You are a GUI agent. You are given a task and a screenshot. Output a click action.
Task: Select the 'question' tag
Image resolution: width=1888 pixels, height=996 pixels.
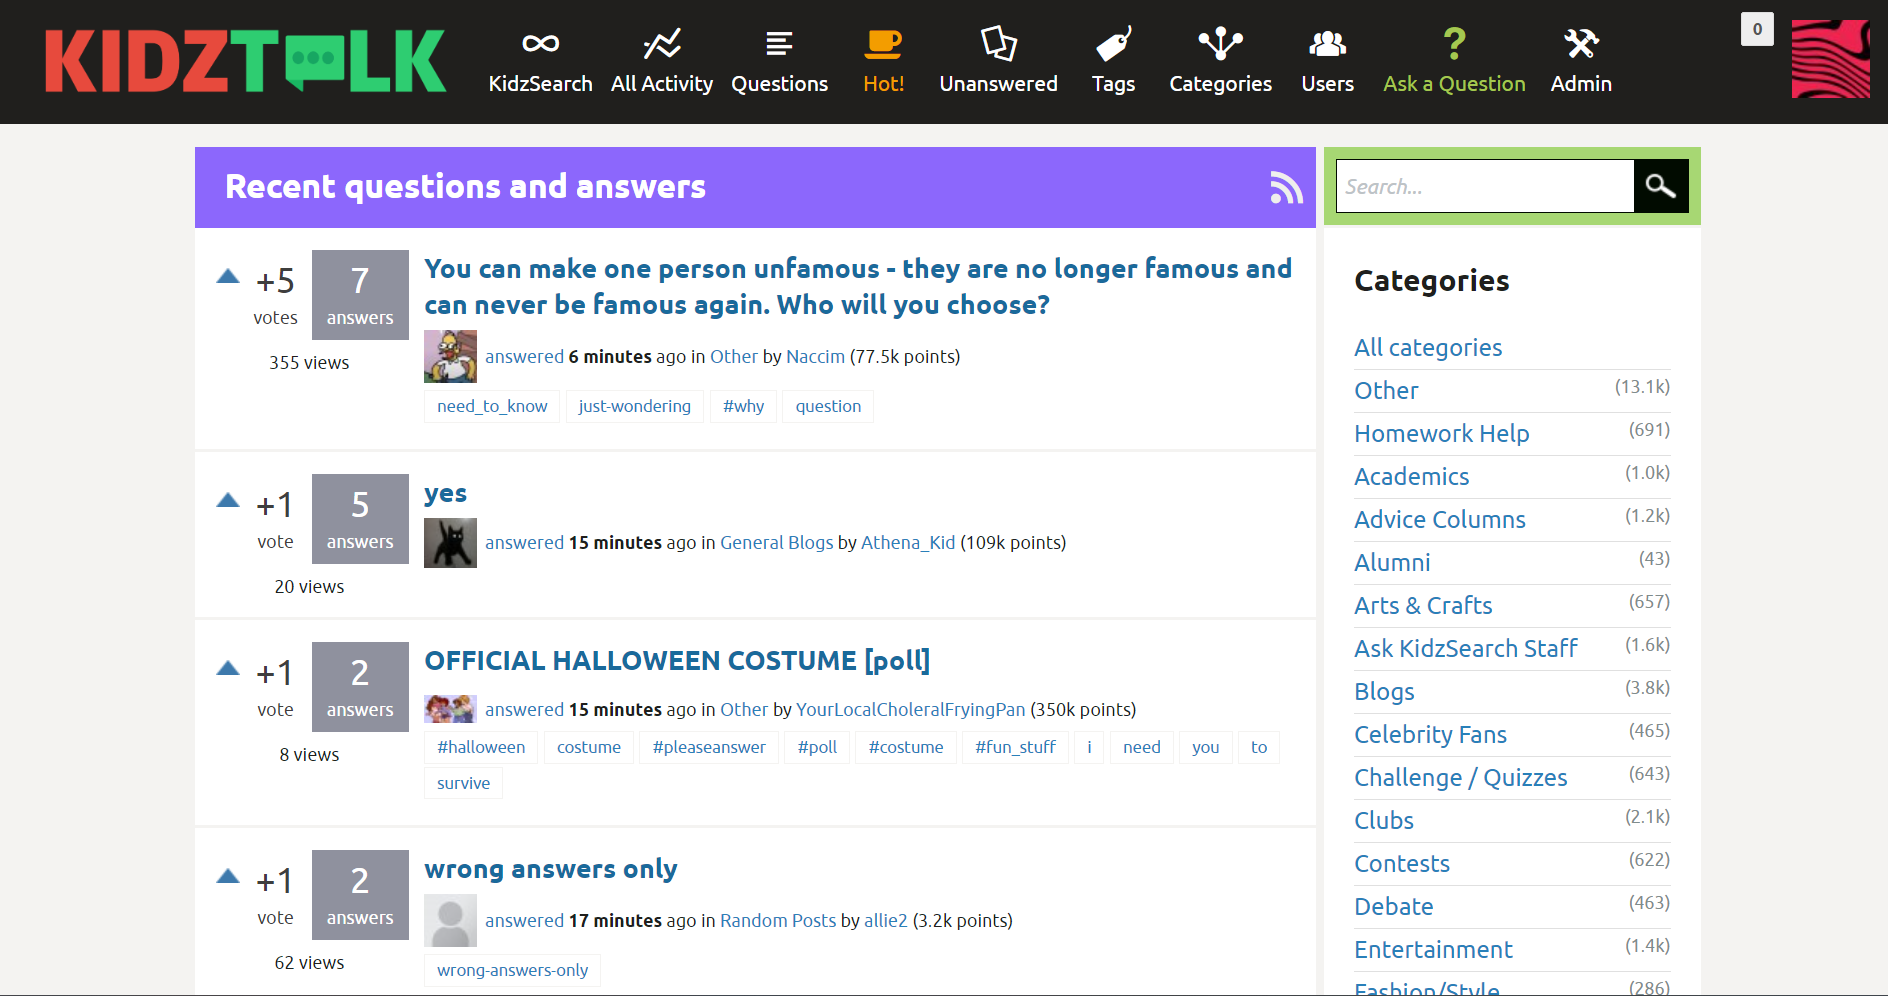pyautogui.click(x=828, y=406)
